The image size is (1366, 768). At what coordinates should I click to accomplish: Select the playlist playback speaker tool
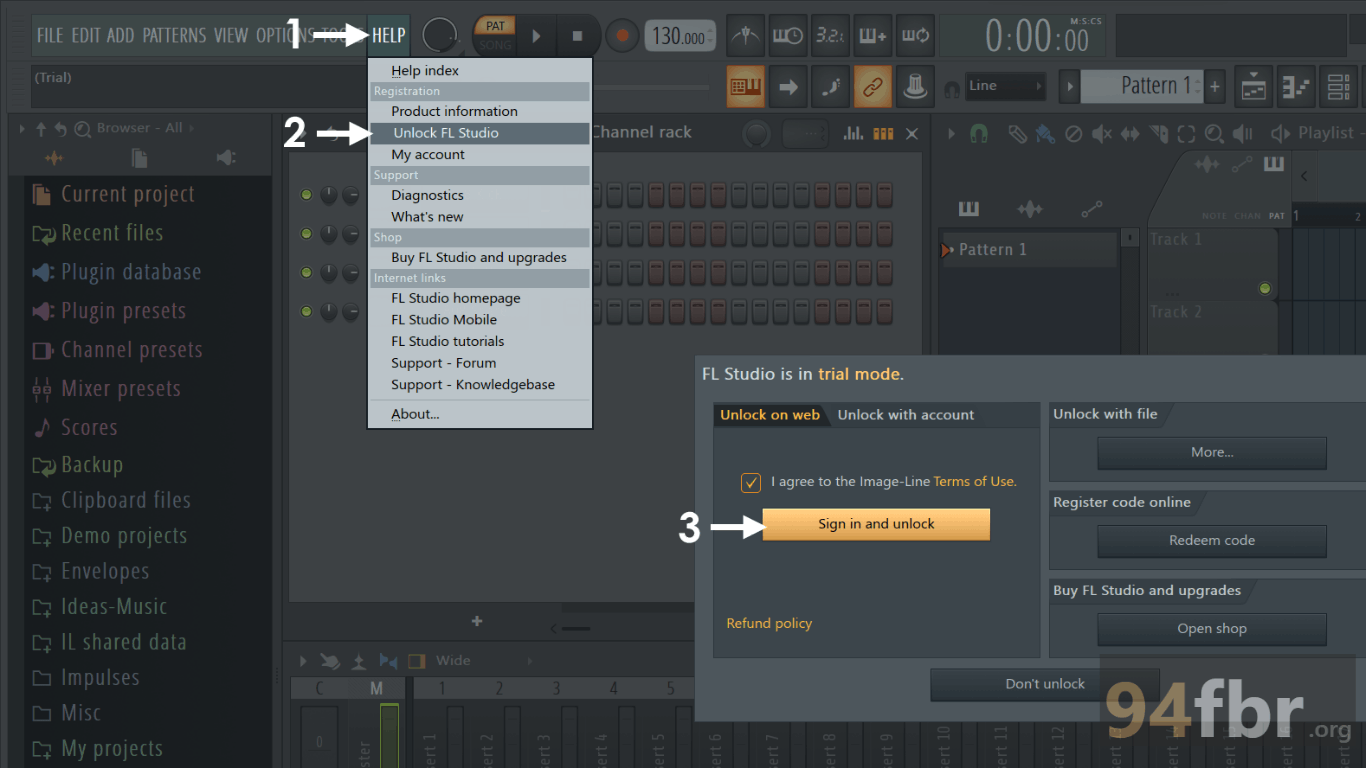[1243, 134]
